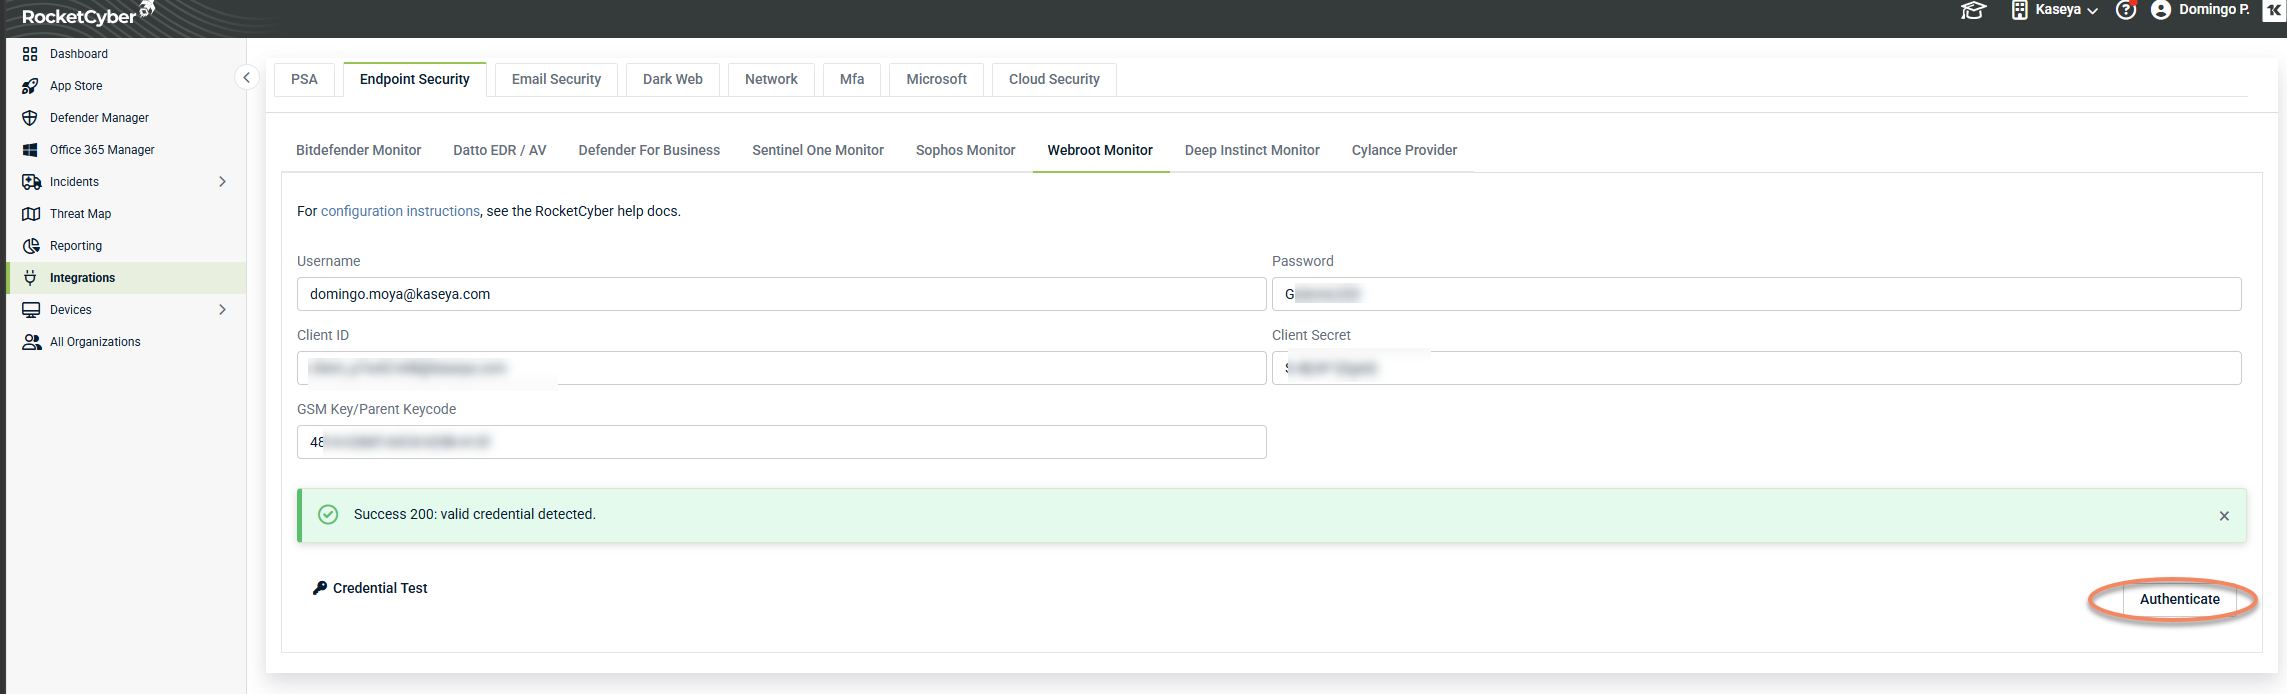Switch to the Email Security tab
Image resolution: width=2287 pixels, height=694 pixels.
[556, 79]
